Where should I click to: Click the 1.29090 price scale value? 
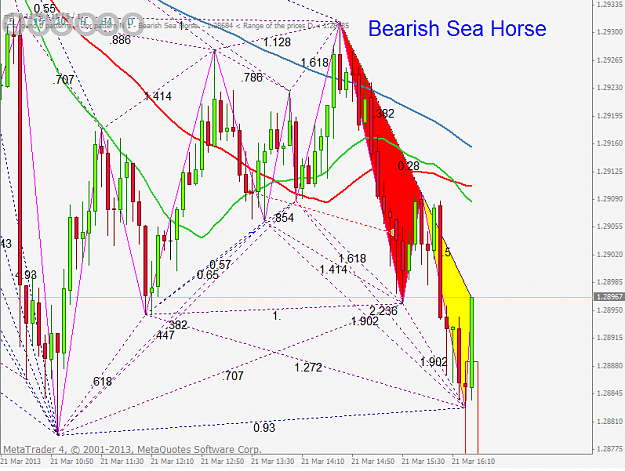pyautogui.click(x=609, y=198)
